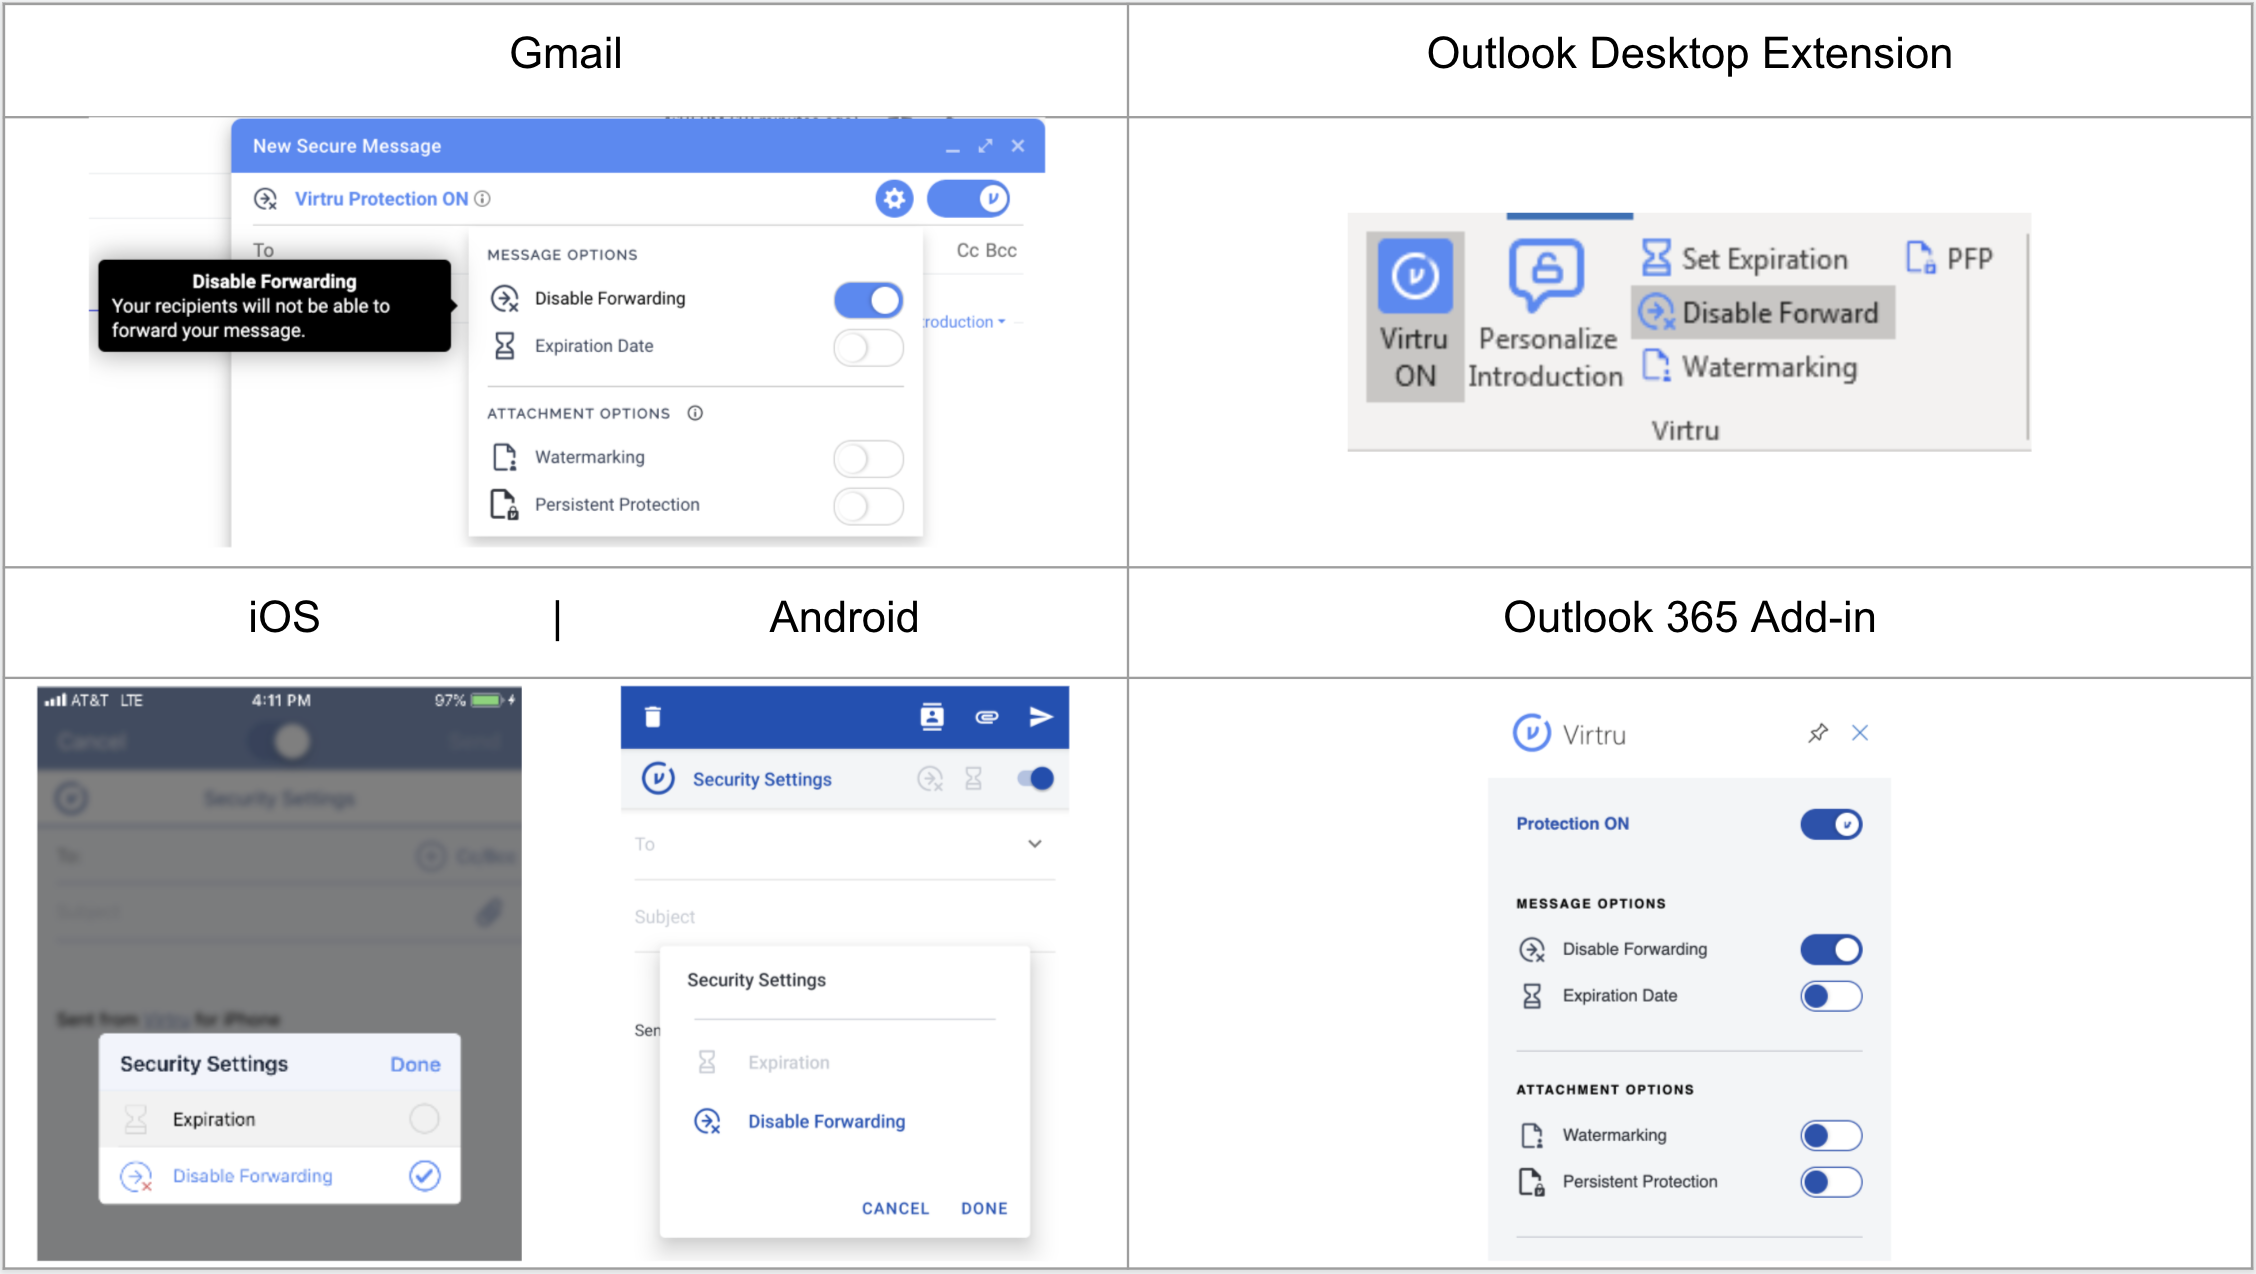Toggle Android Security Settings protection switch
Screen dimensions: 2256x1274
click(1035, 779)
